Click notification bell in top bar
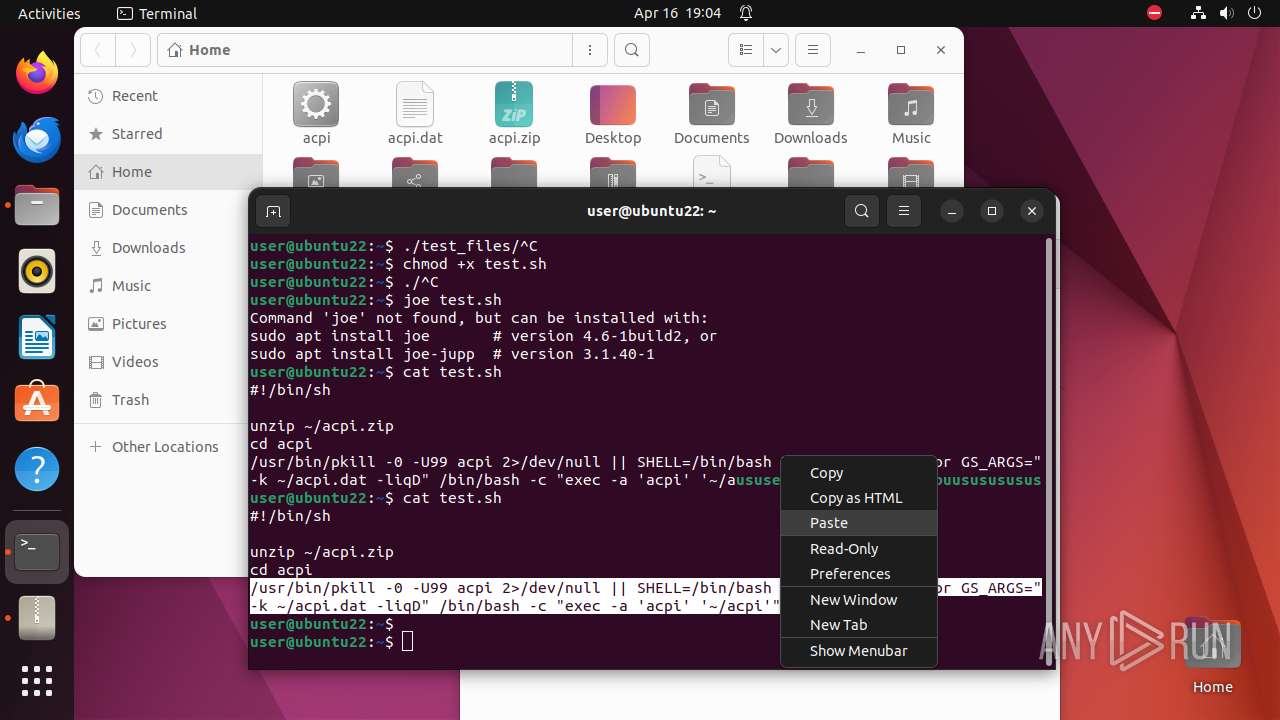This screenshot has height=720, width=1280. click(746, 13)
